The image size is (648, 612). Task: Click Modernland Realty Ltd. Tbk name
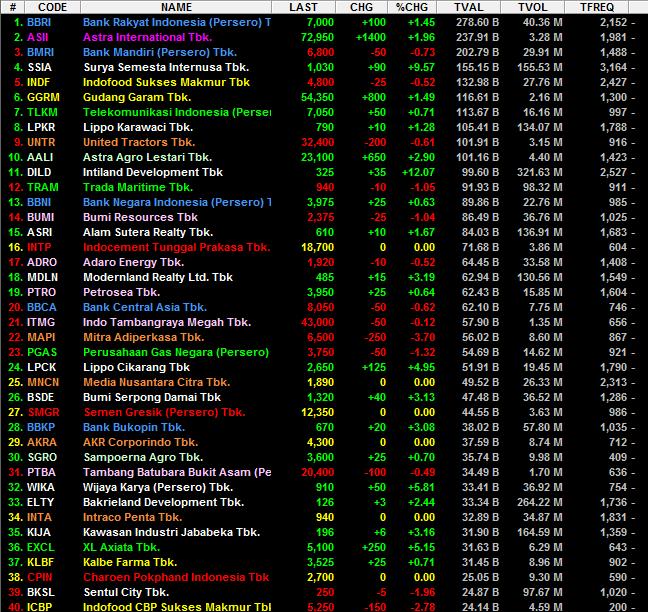coord(158,277)
